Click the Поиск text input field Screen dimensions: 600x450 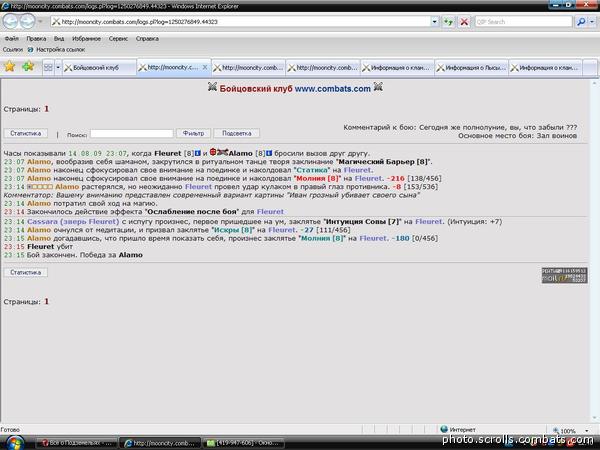pos(132,134)
